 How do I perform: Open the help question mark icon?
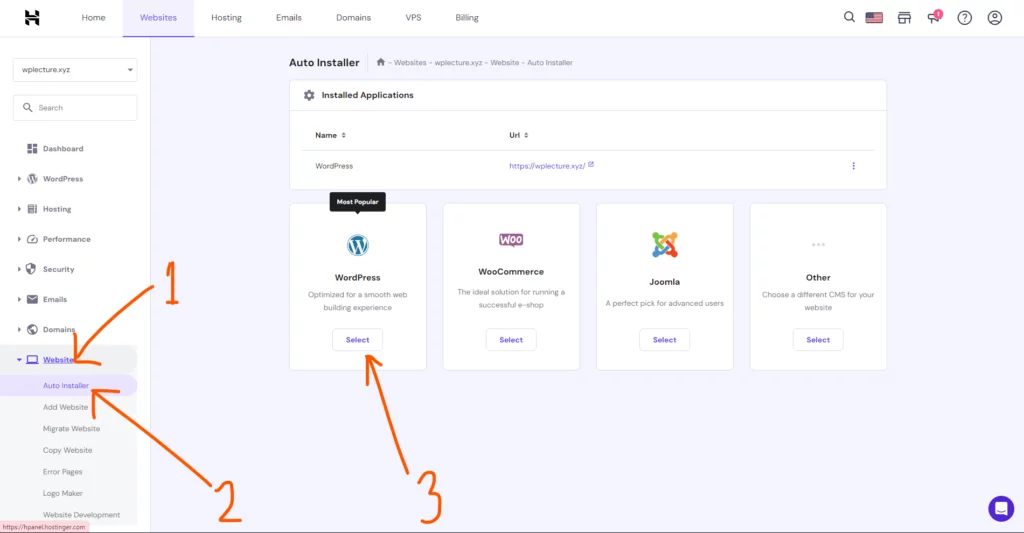click(965, 18)
